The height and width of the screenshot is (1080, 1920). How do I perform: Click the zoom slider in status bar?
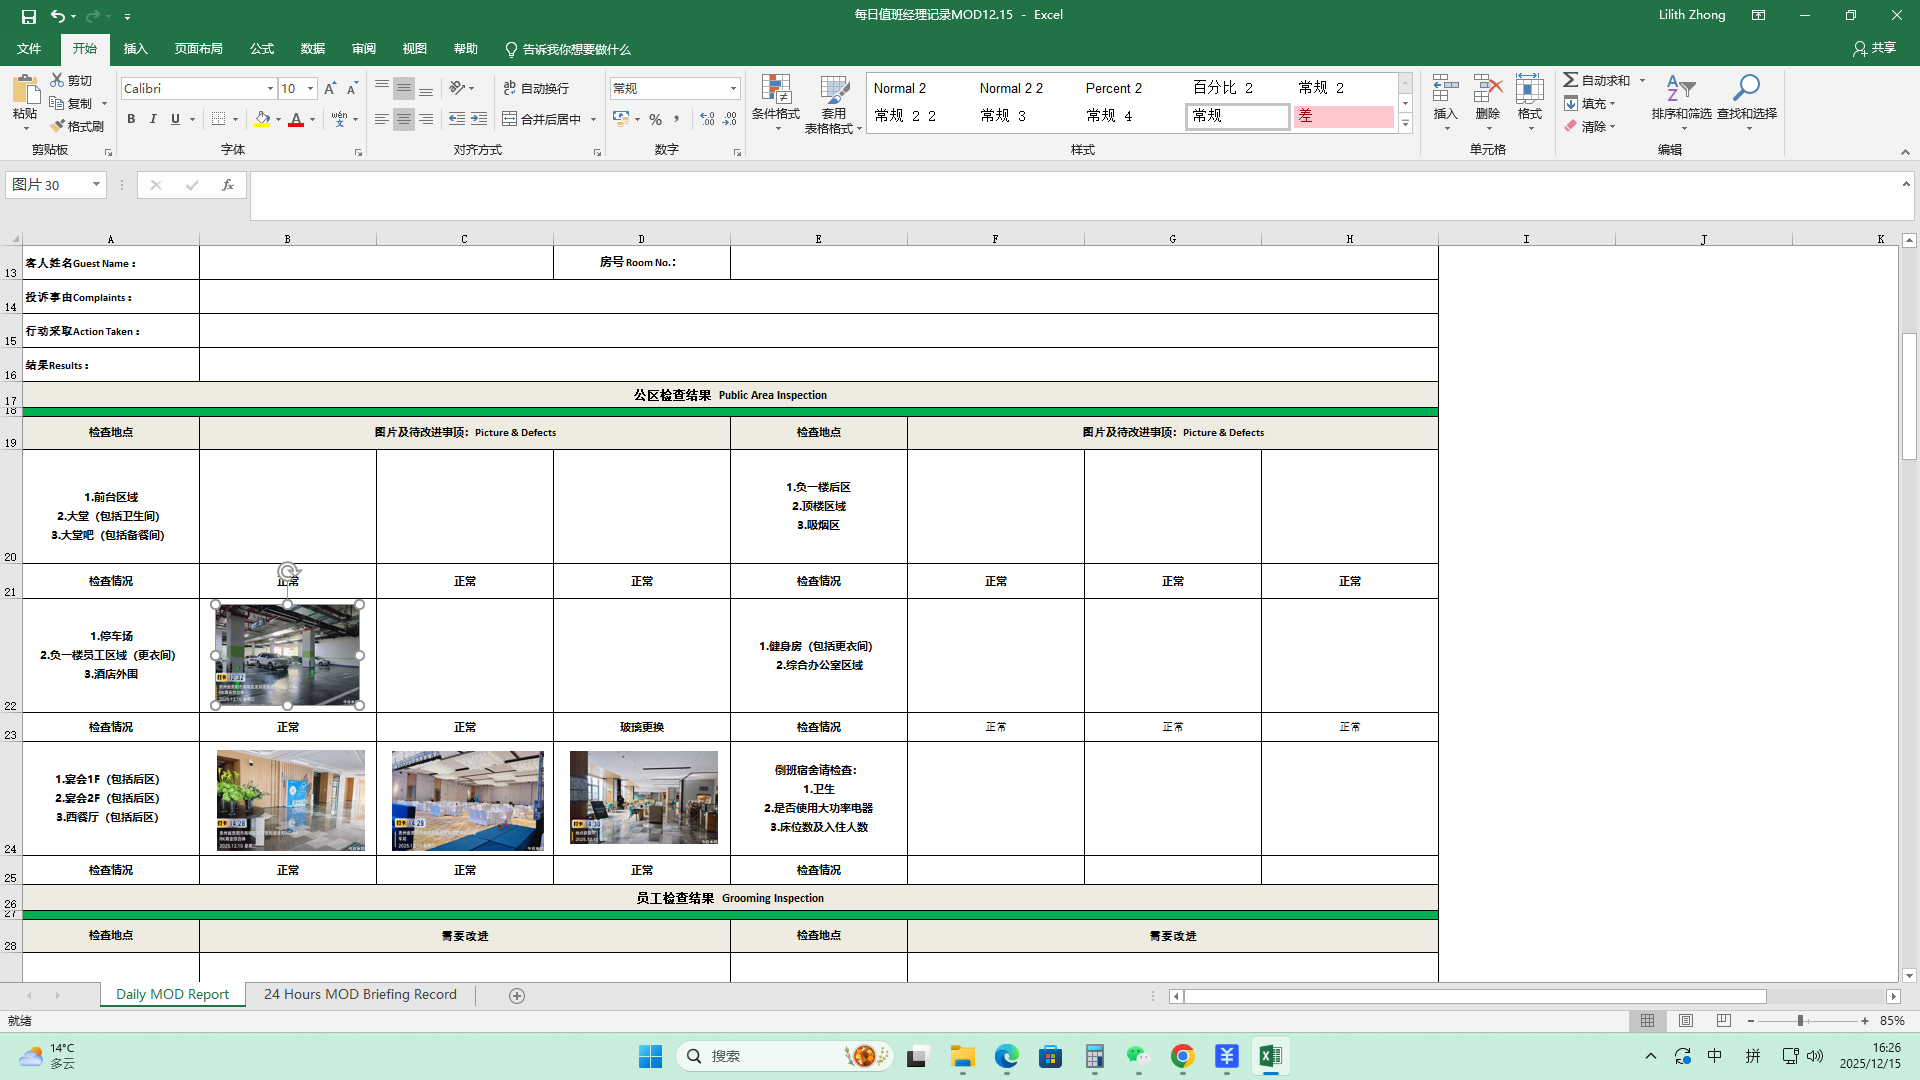pyautogui.click(x=1800, y=1021)
